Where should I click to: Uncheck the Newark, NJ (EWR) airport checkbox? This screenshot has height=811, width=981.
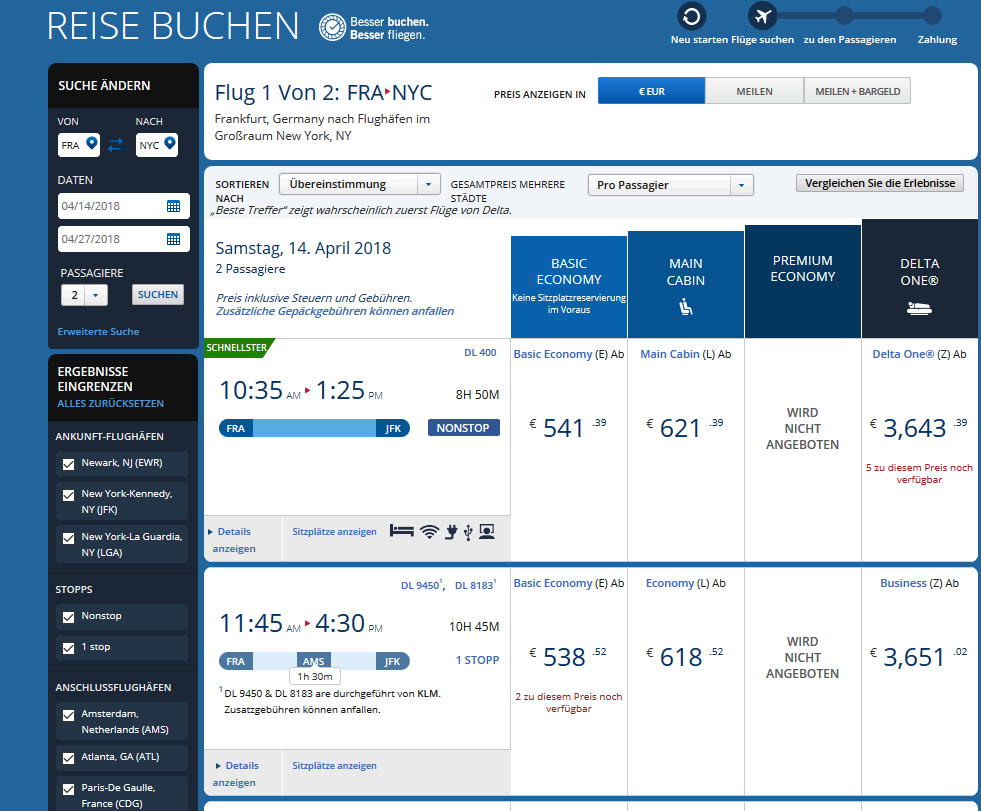point(69,464)
